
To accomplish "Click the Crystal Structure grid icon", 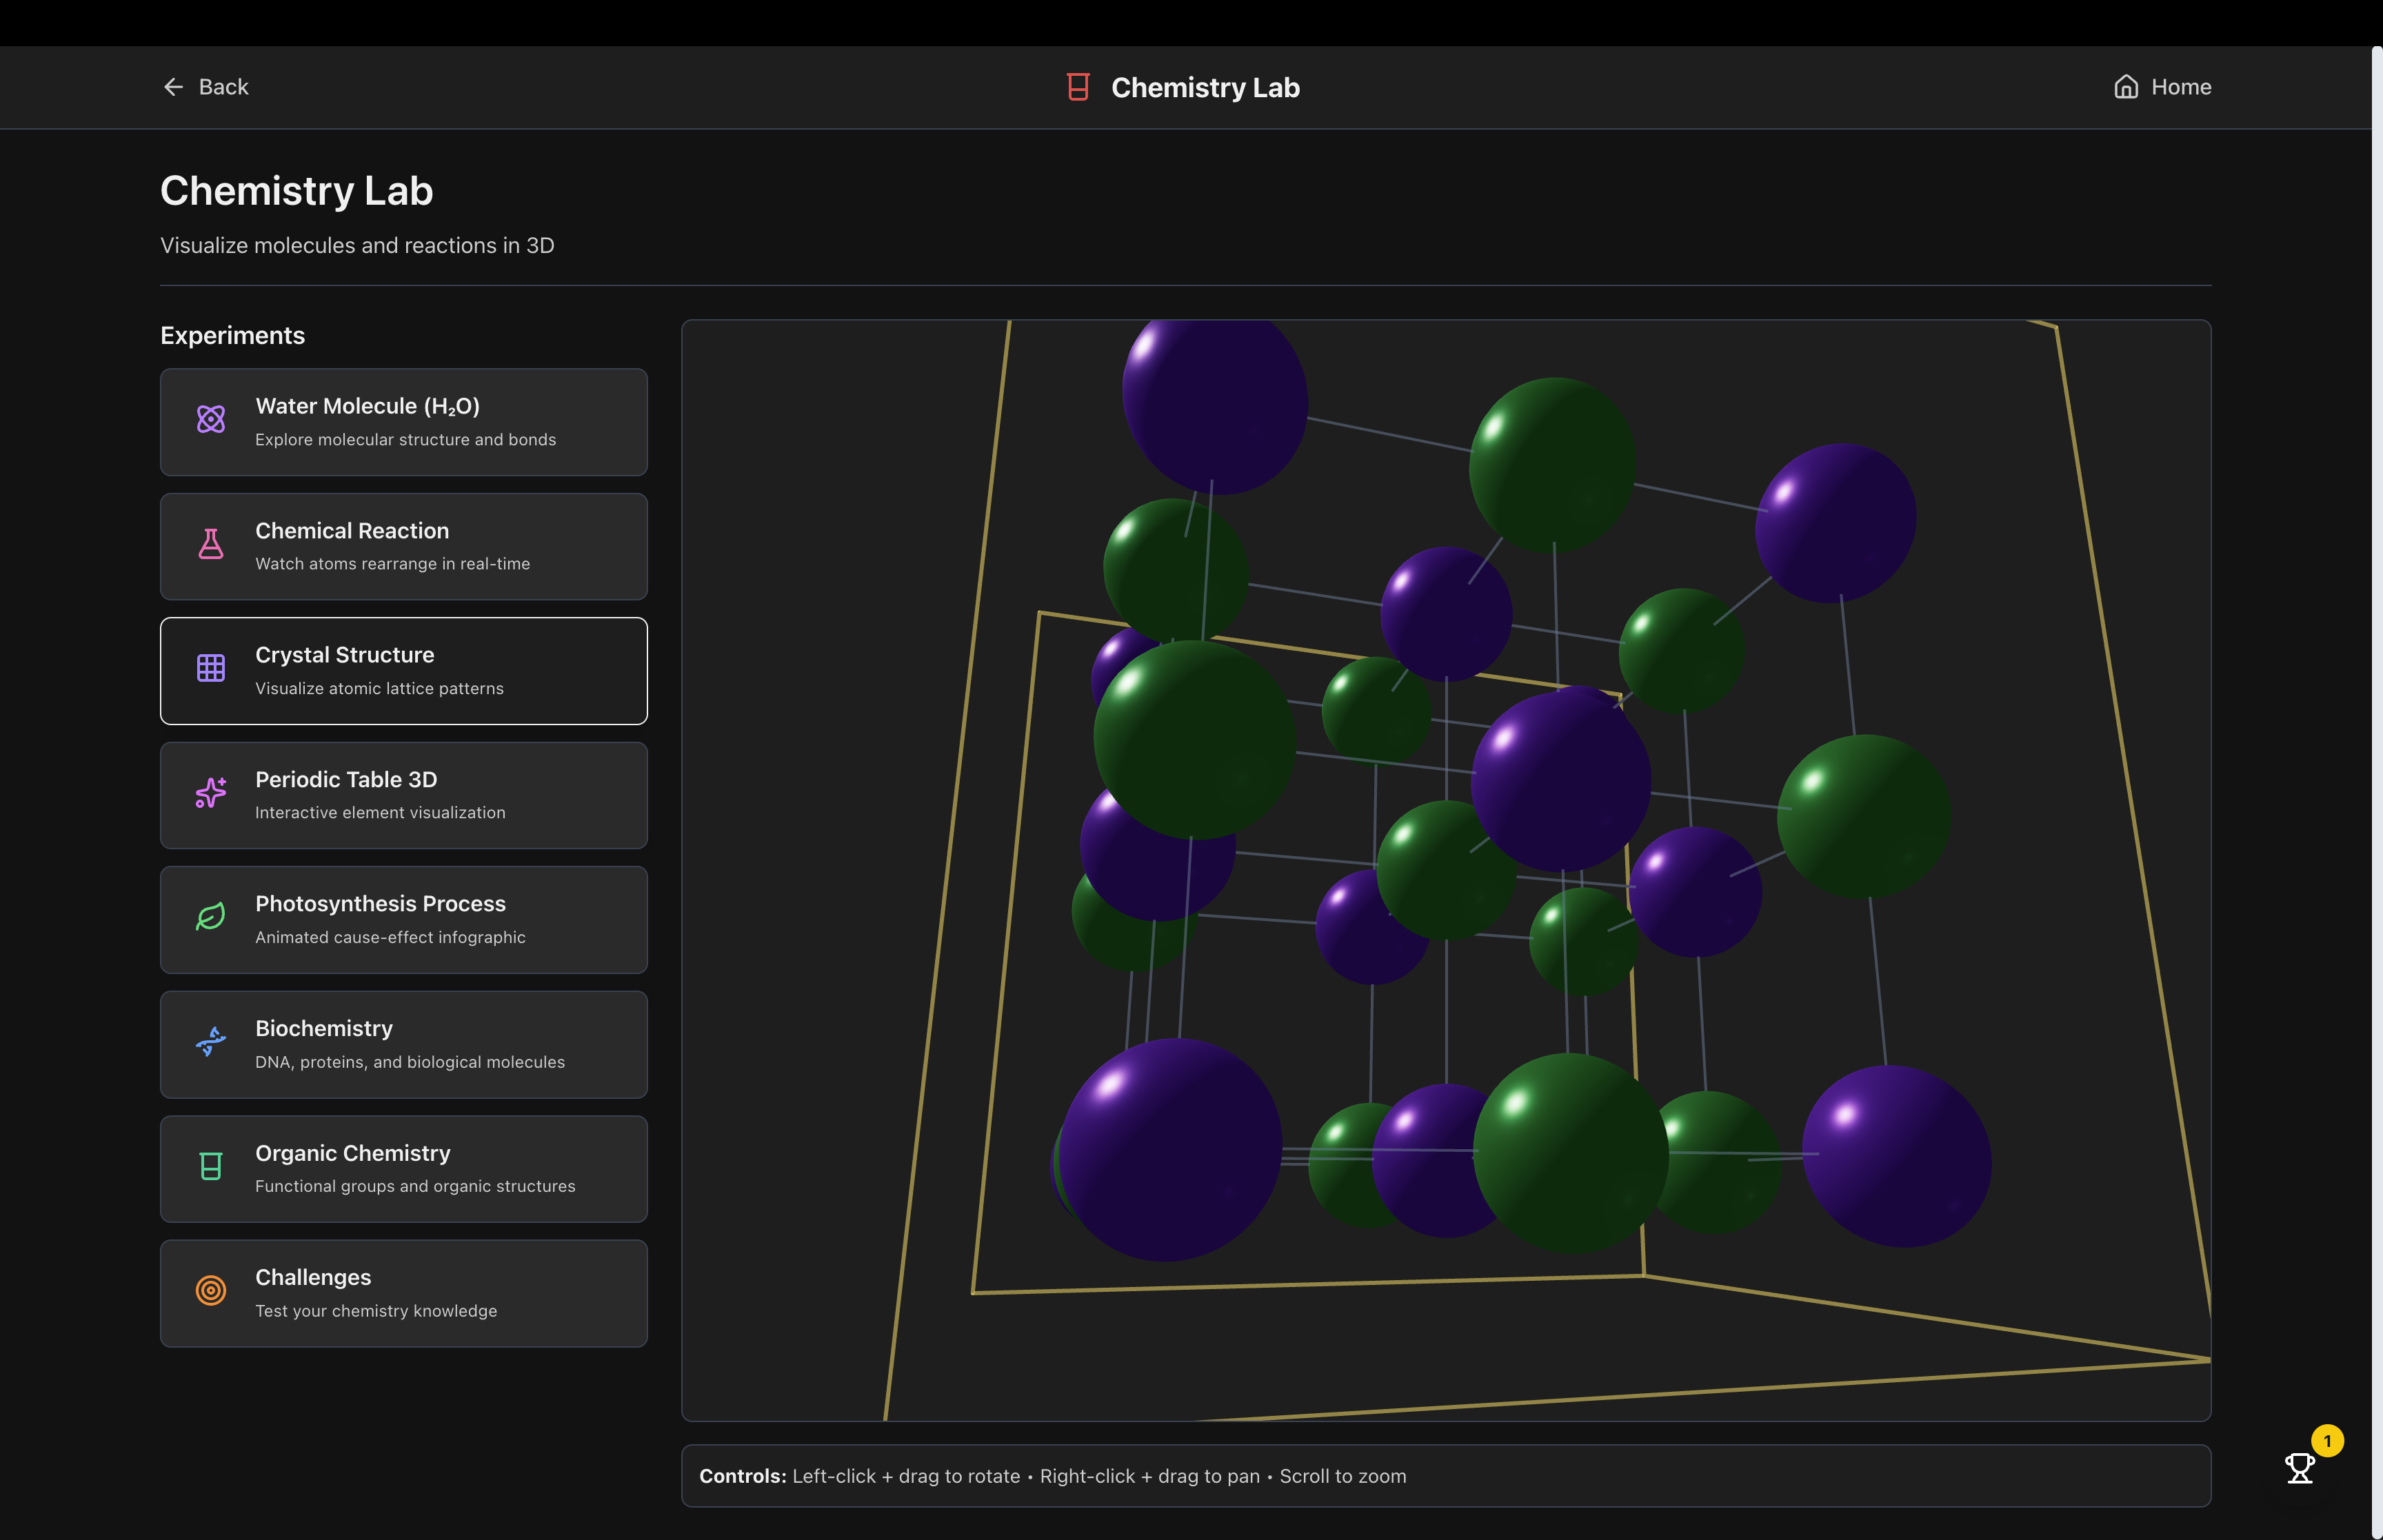I will 210,668.
